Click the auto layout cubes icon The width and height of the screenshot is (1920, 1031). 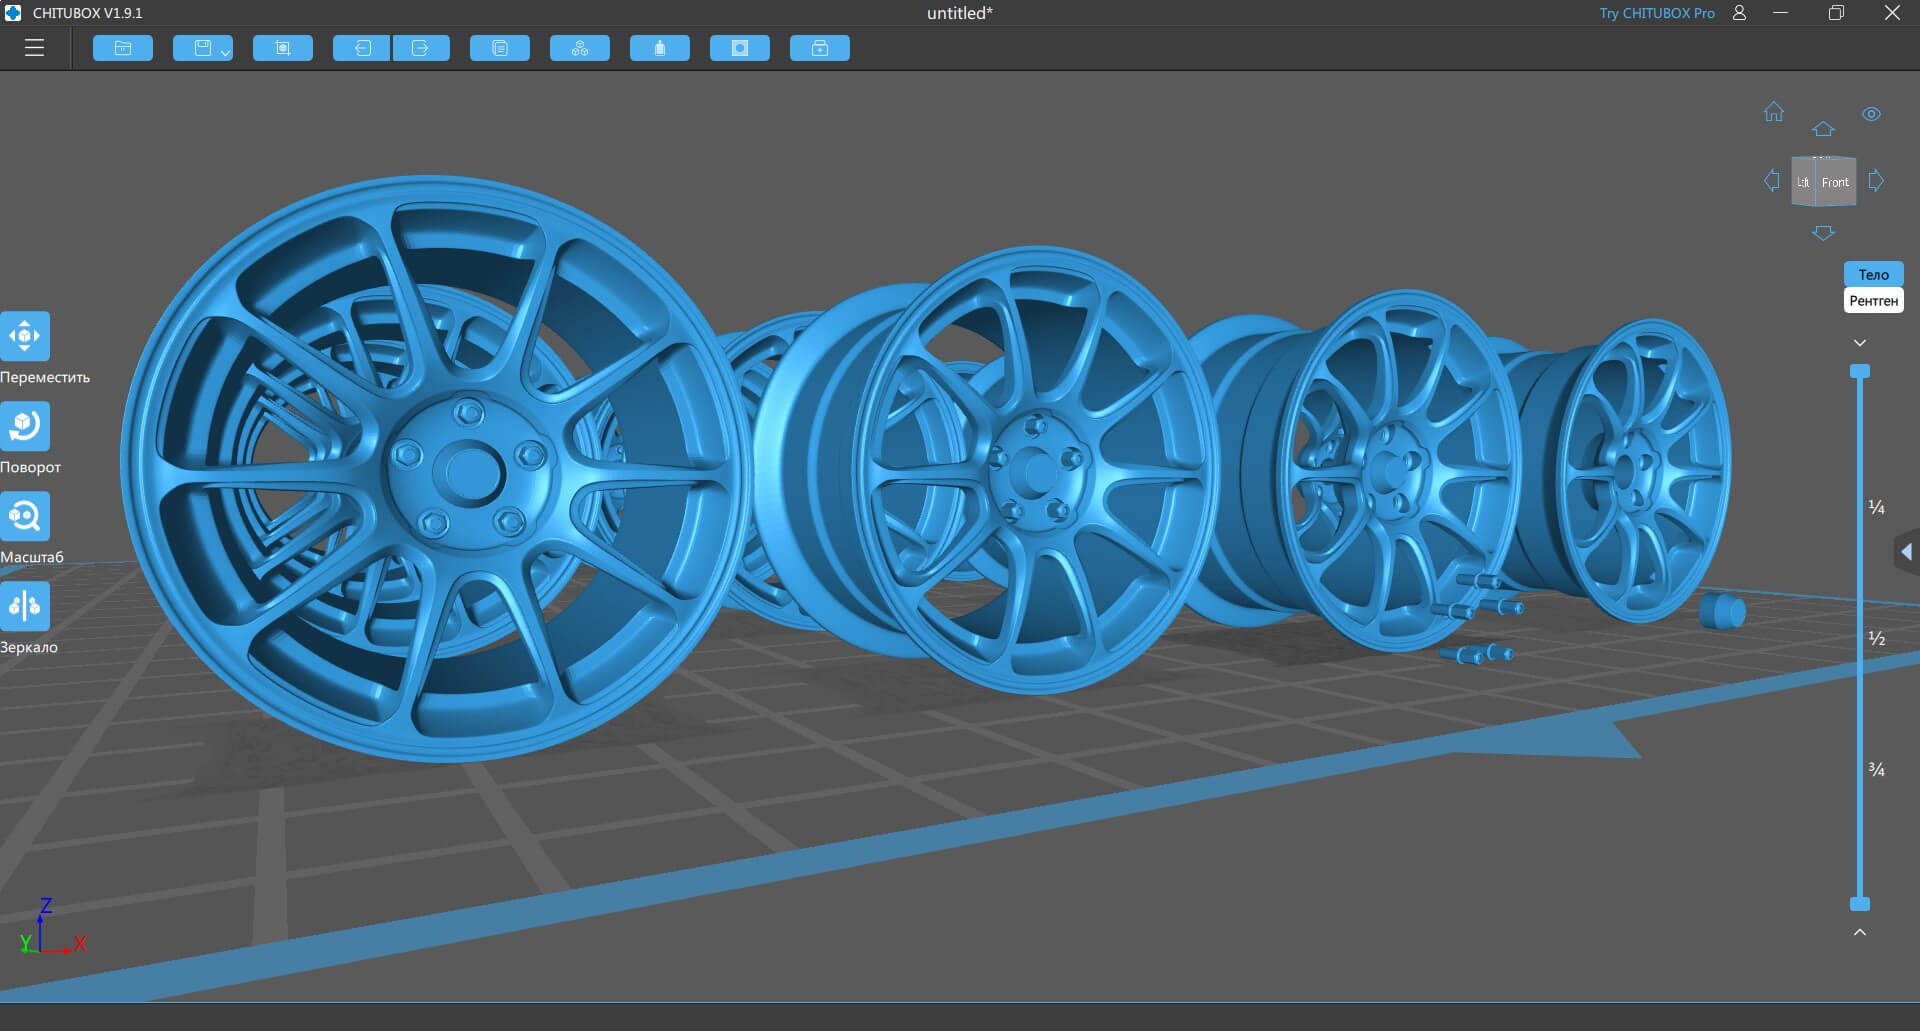[580, 48]
